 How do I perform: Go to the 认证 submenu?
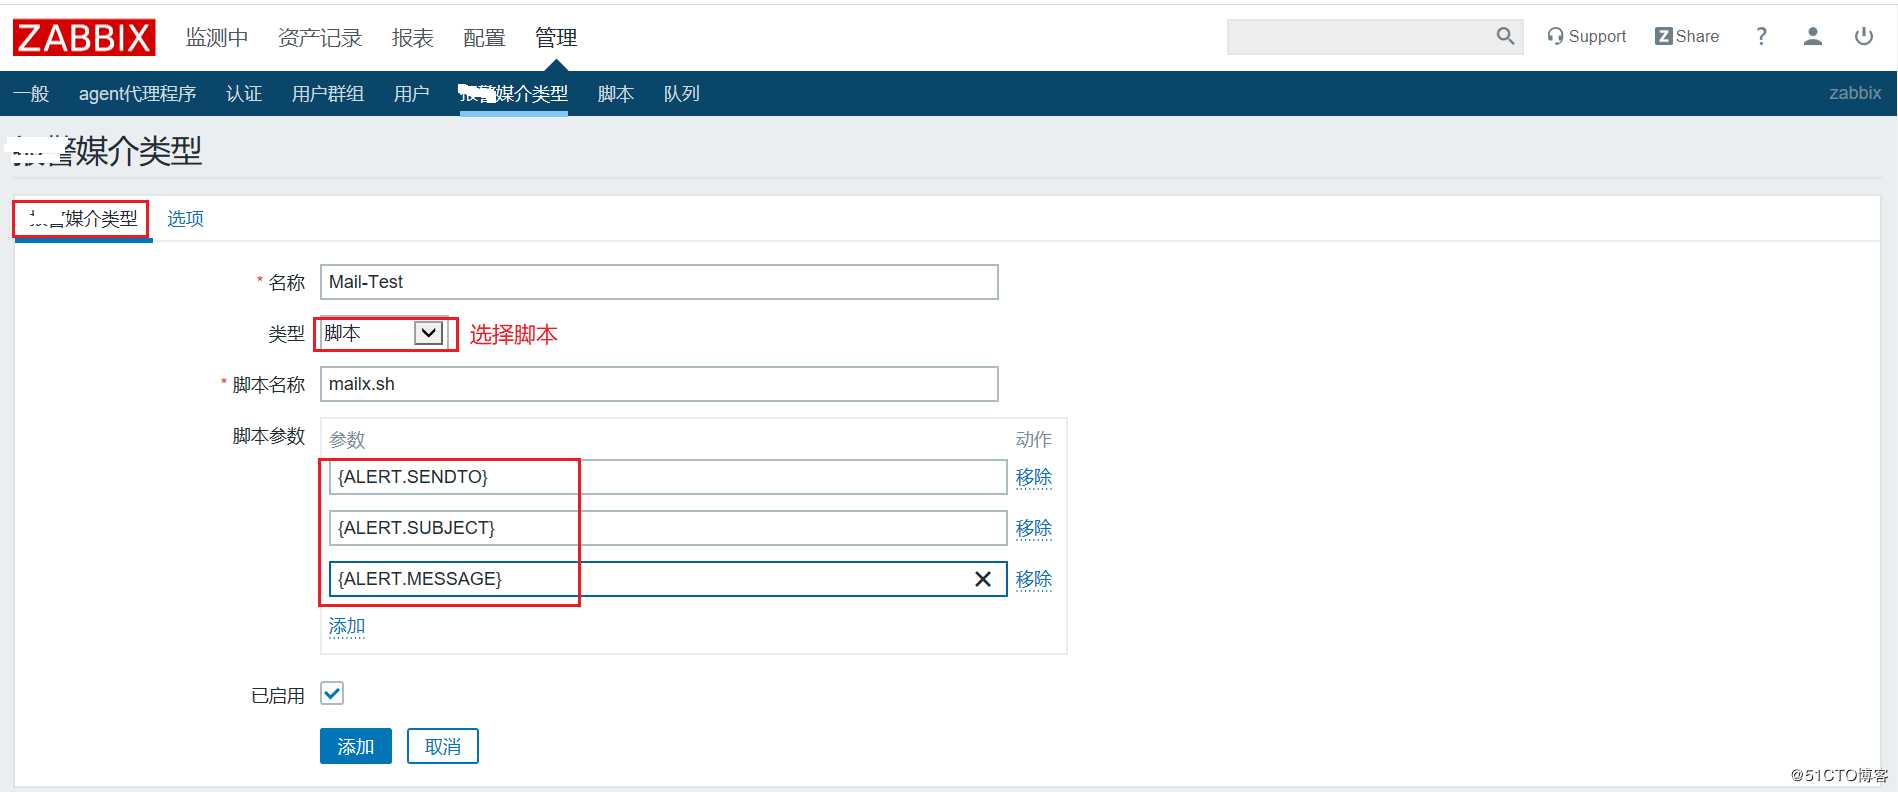point(244,93)
